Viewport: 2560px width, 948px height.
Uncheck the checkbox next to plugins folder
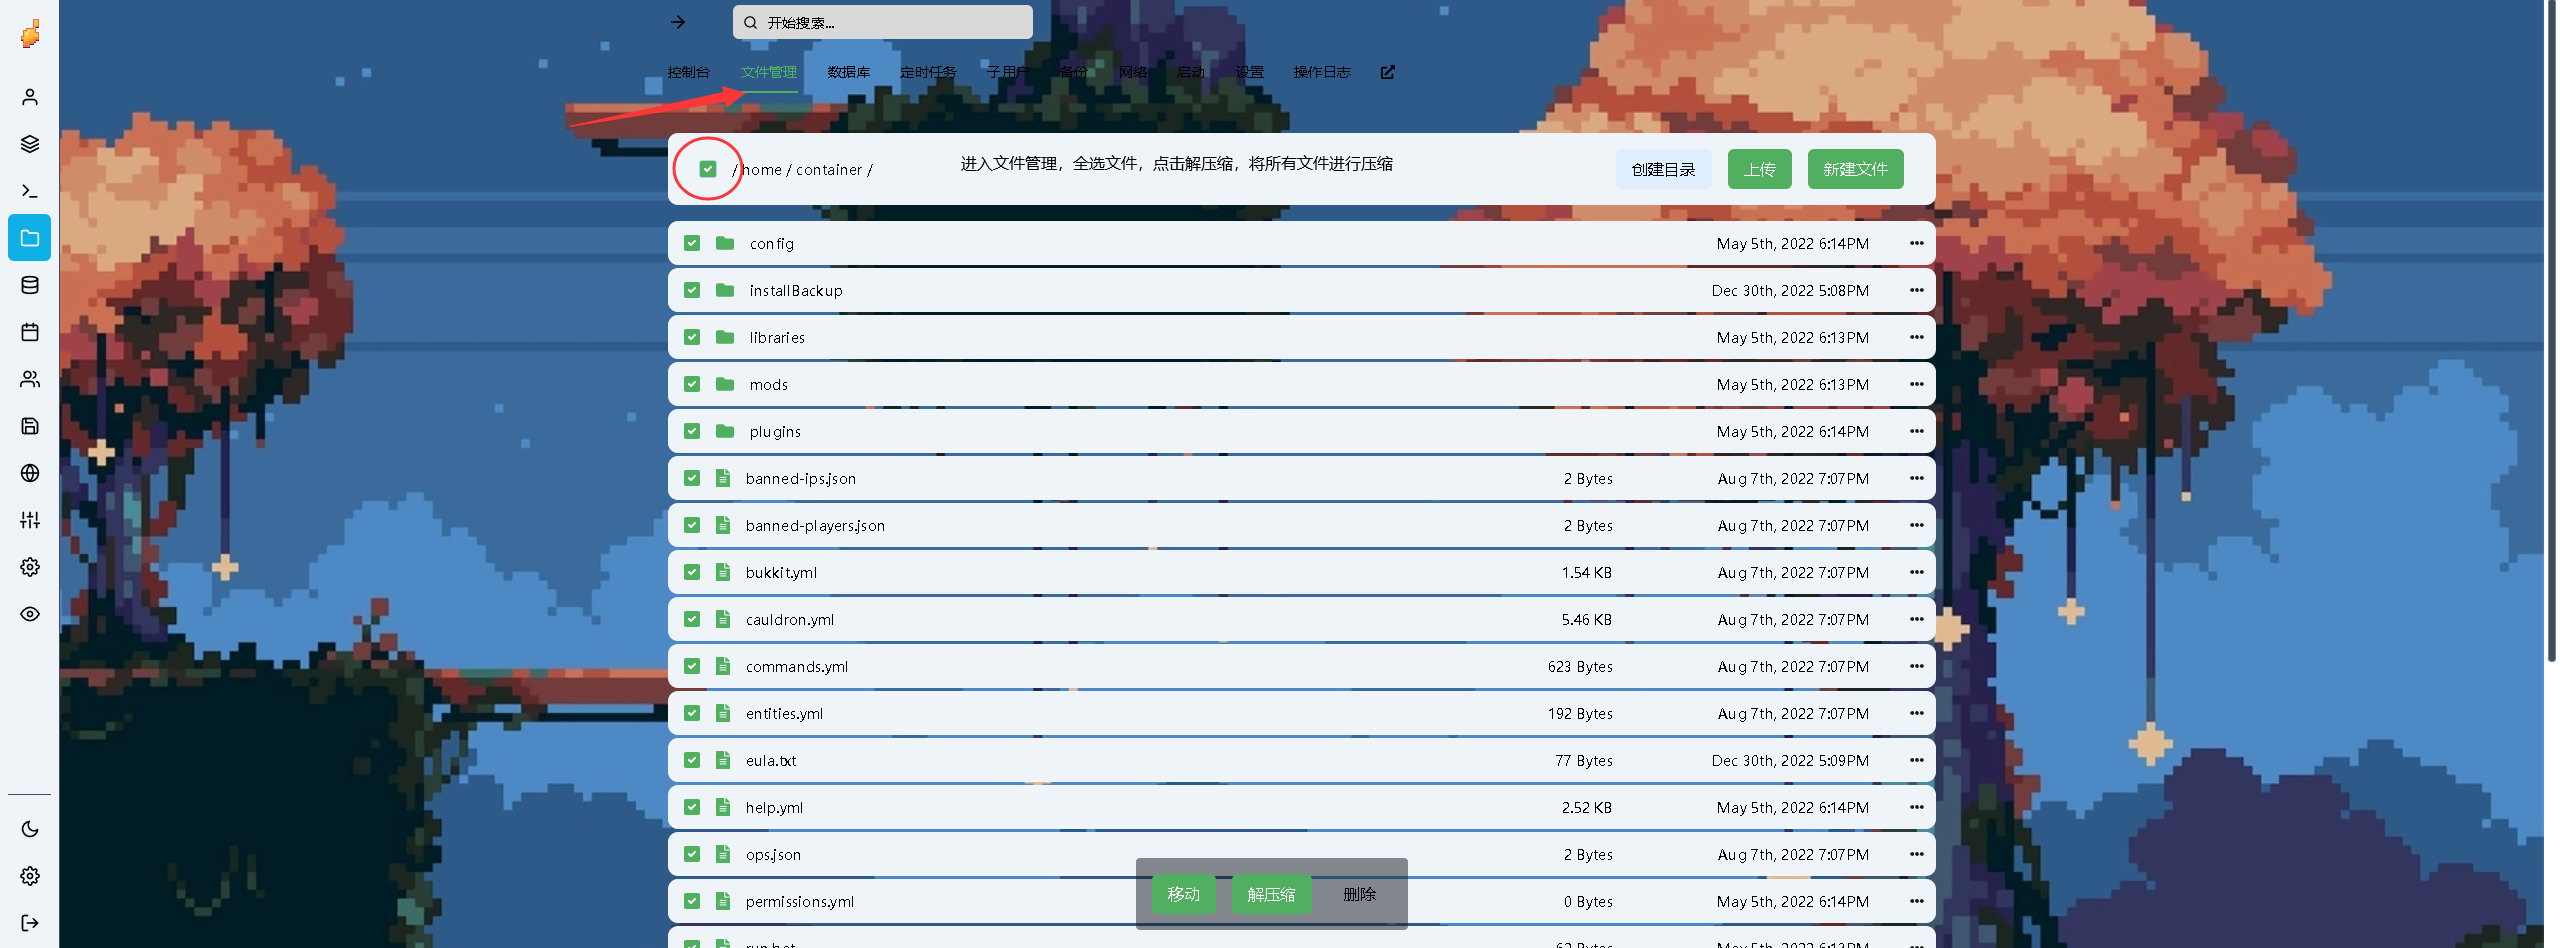point(692,431)
